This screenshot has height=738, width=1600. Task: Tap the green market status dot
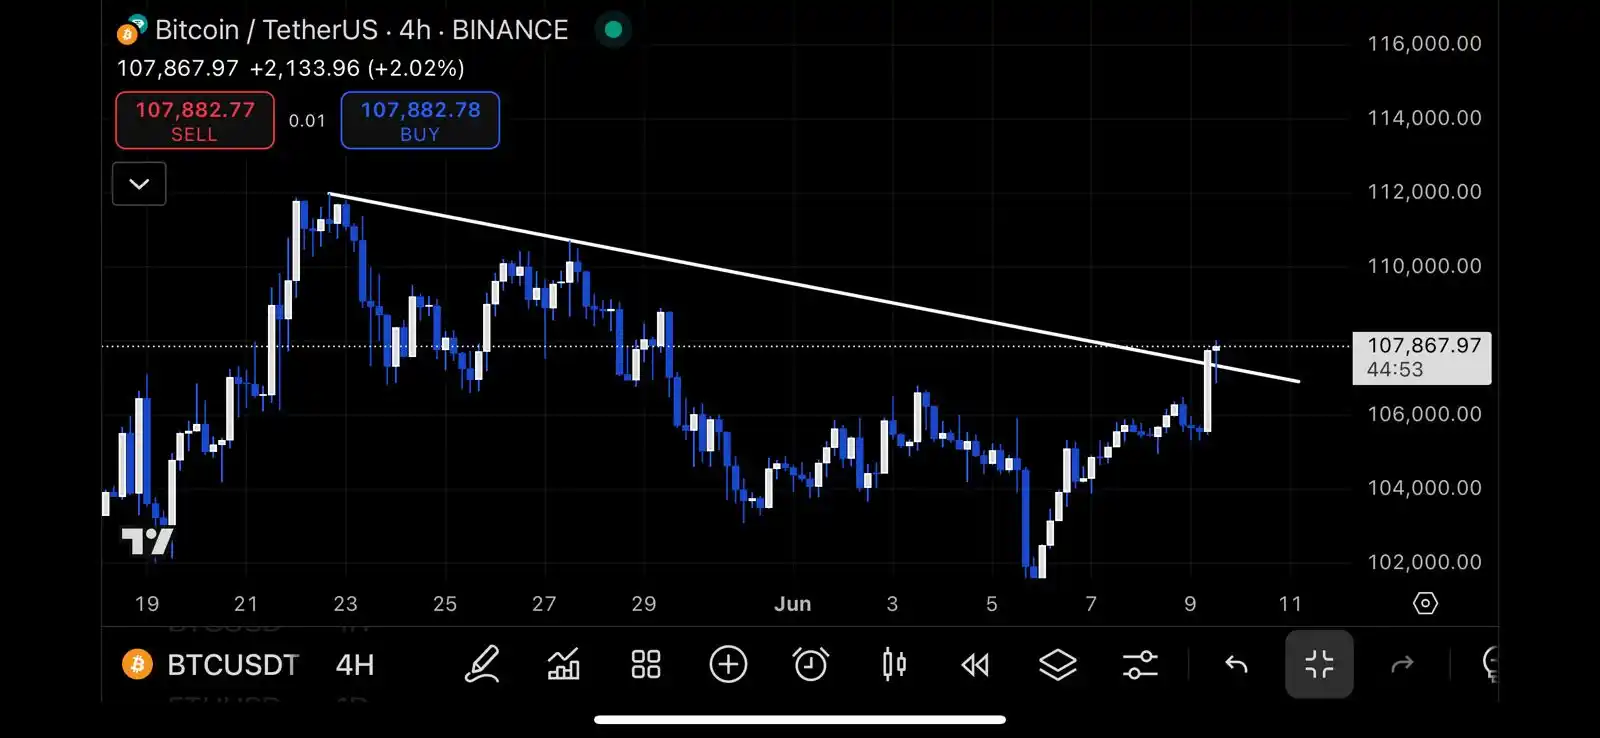(x=614, y=30)
